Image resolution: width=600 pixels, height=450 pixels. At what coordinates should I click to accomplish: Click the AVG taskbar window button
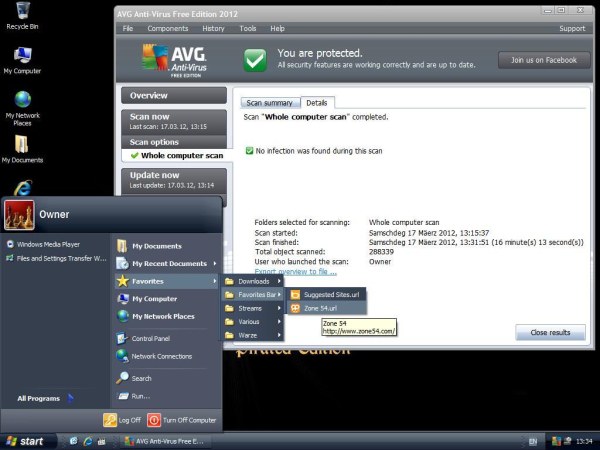click(164, 441)
